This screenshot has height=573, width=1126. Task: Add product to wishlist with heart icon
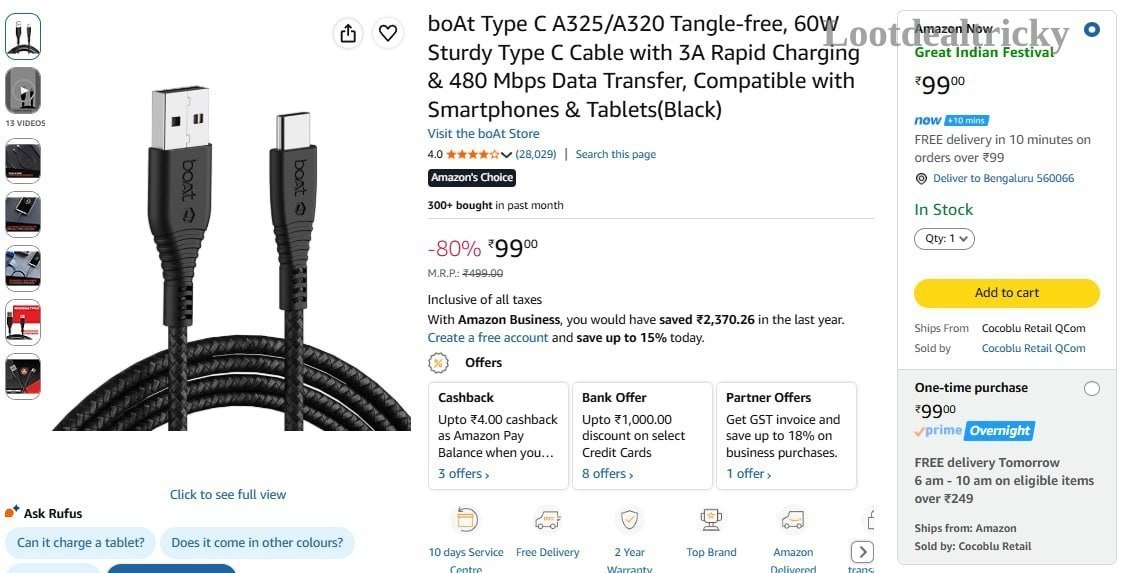(x=388, y=33)
